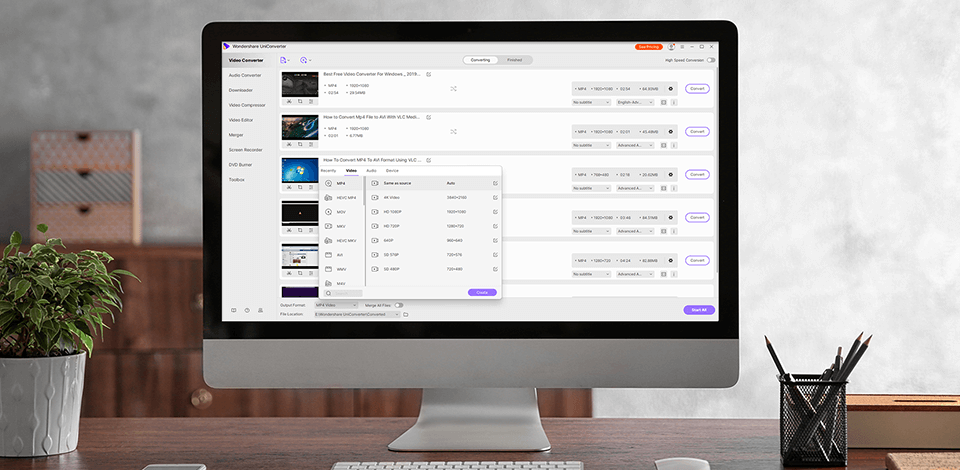The image size is (960, 470).
Task: Switch to the Device tab
Action: pyautogui.click(x=392, y=171)
